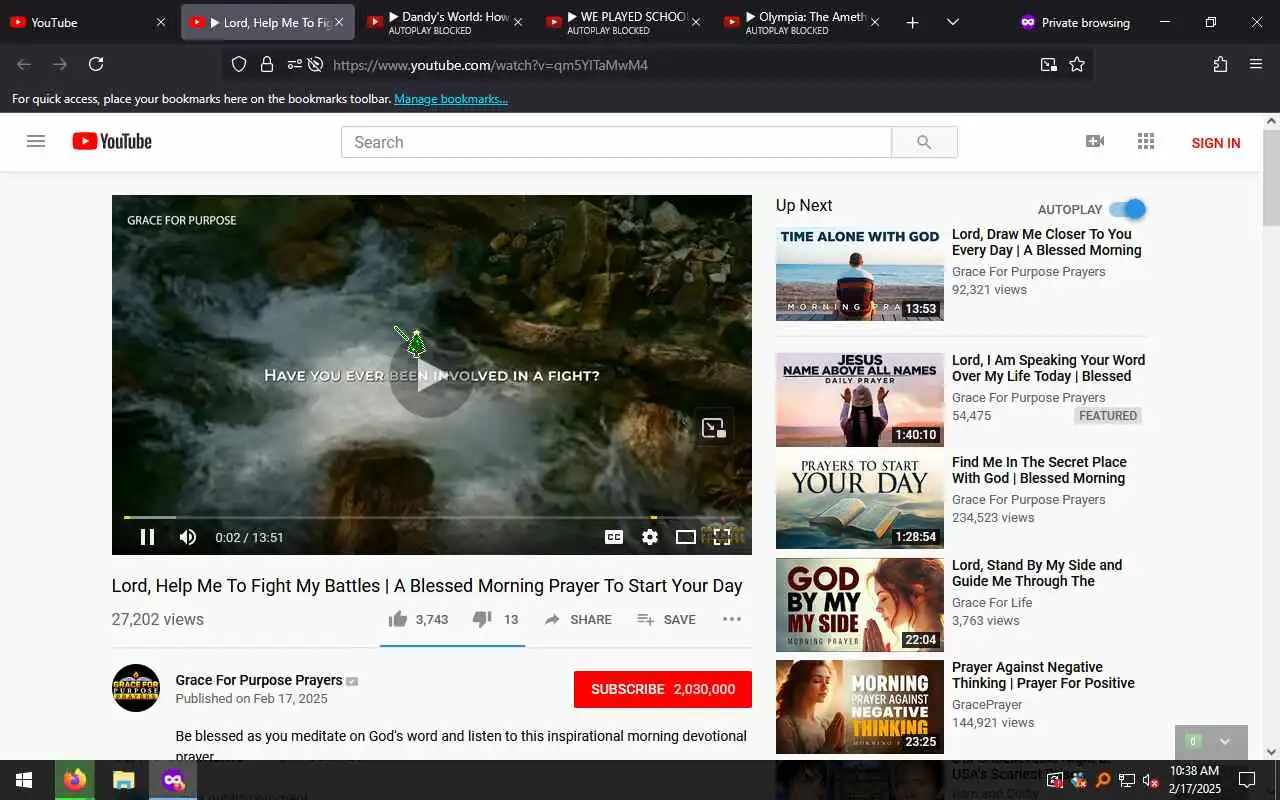Pause the video with the pause button
This screenshot has height=800, width=1280.
click(x=147, y=537)
